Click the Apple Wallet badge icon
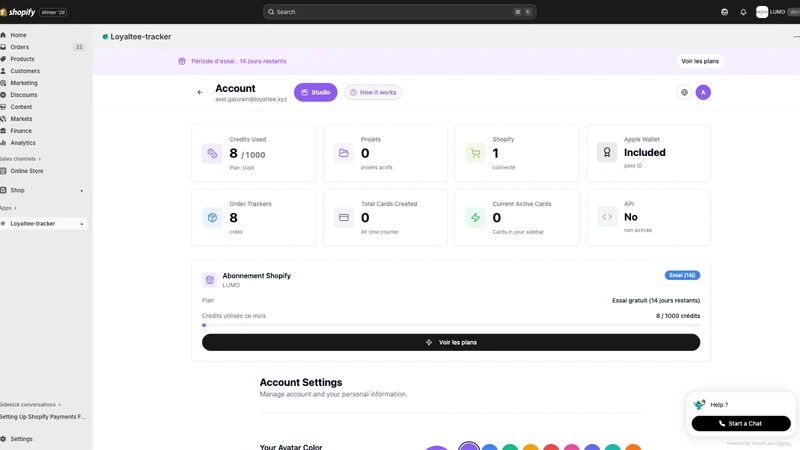 click(x=607, y=153)
